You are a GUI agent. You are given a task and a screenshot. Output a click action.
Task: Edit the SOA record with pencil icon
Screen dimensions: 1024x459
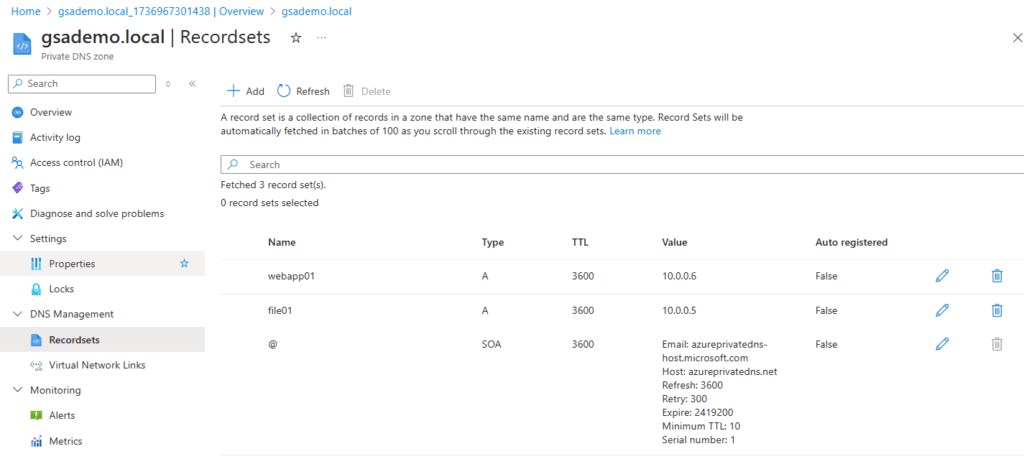tap(941, 344)
